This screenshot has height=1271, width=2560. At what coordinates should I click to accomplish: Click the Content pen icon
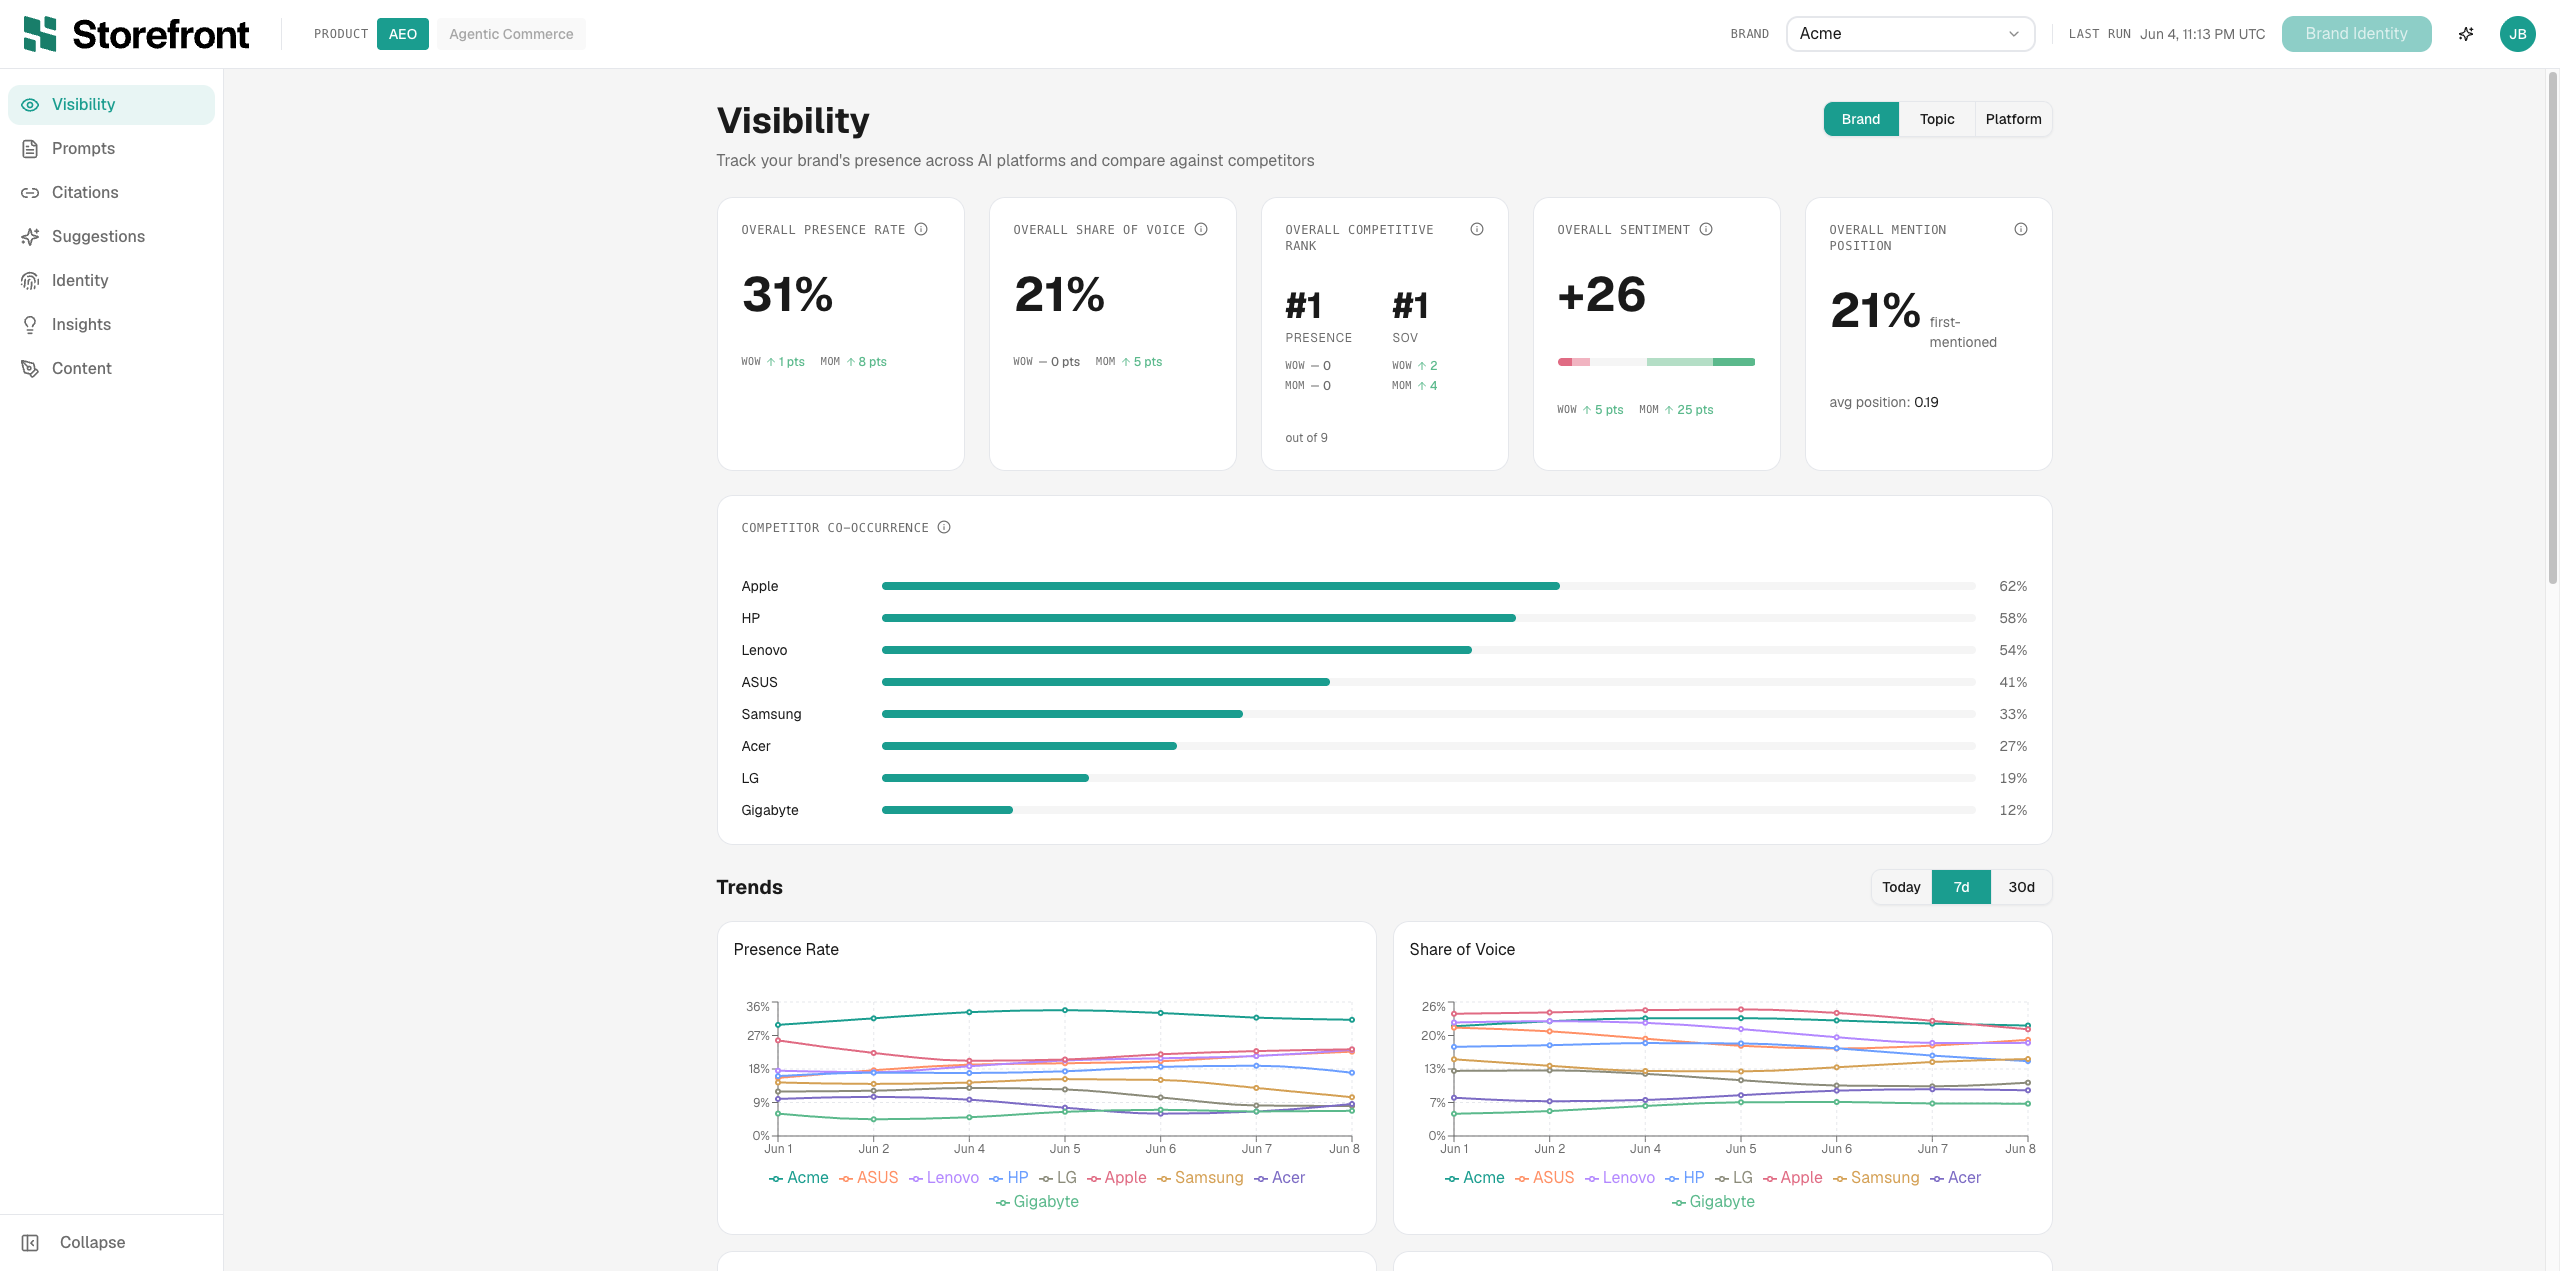30,369
